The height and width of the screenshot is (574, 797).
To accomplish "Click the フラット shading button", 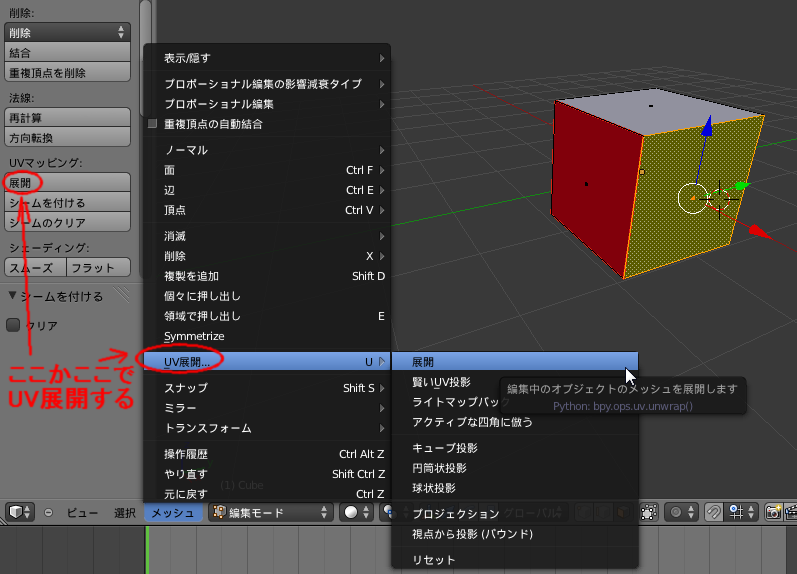I will pyautogui.click(x=99, y=267).
